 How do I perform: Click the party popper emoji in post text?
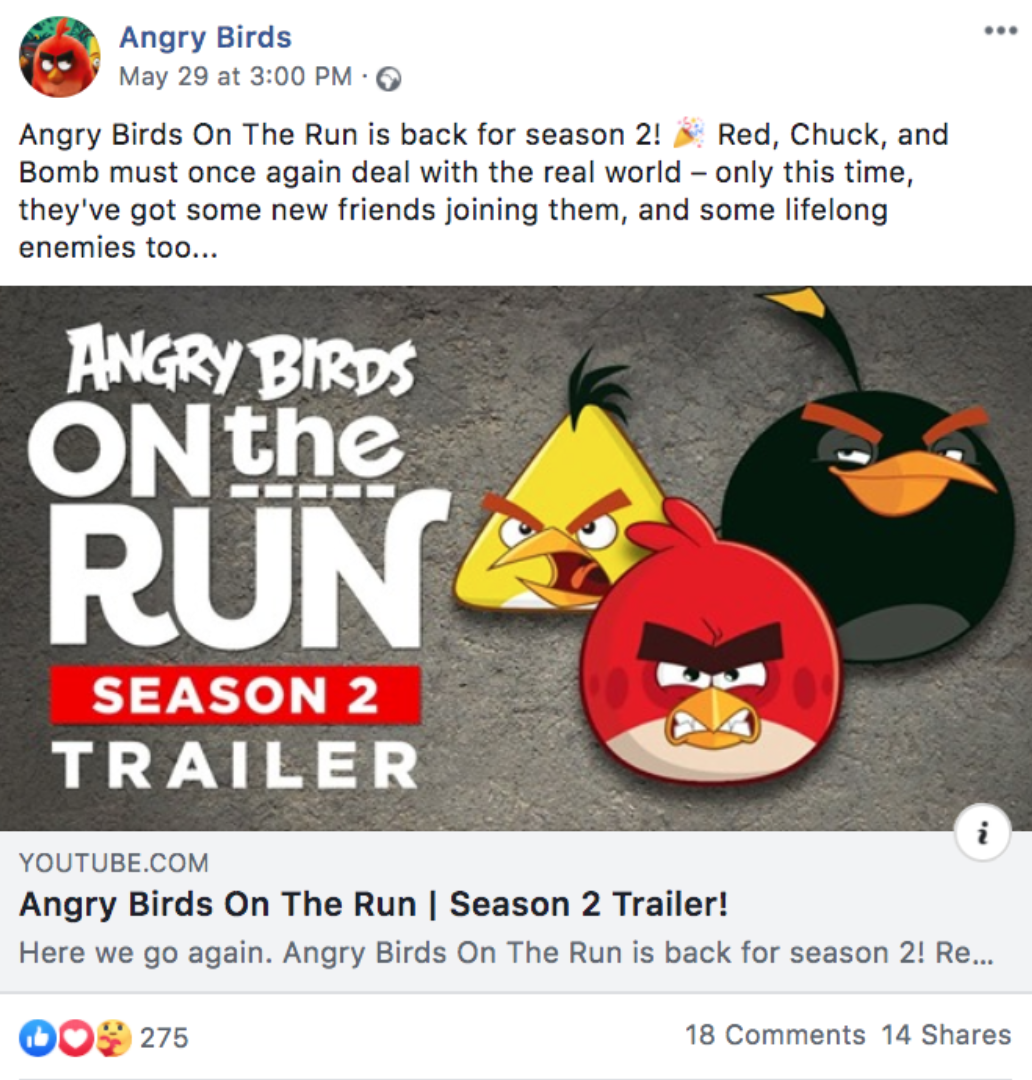688,134
